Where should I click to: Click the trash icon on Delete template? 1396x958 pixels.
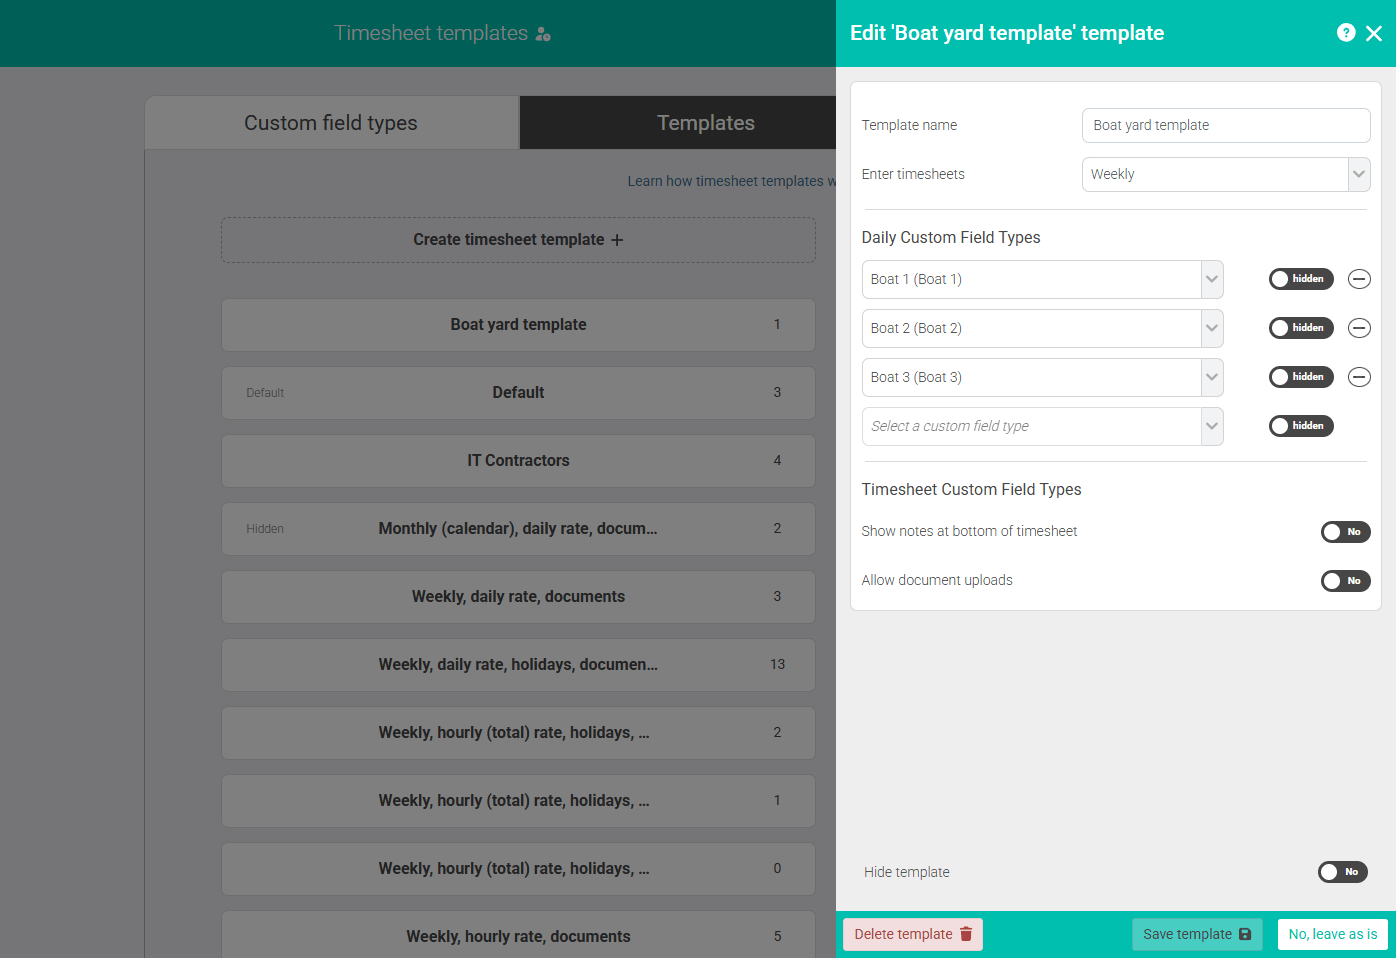pyautogui.click(x=964, y=934)
